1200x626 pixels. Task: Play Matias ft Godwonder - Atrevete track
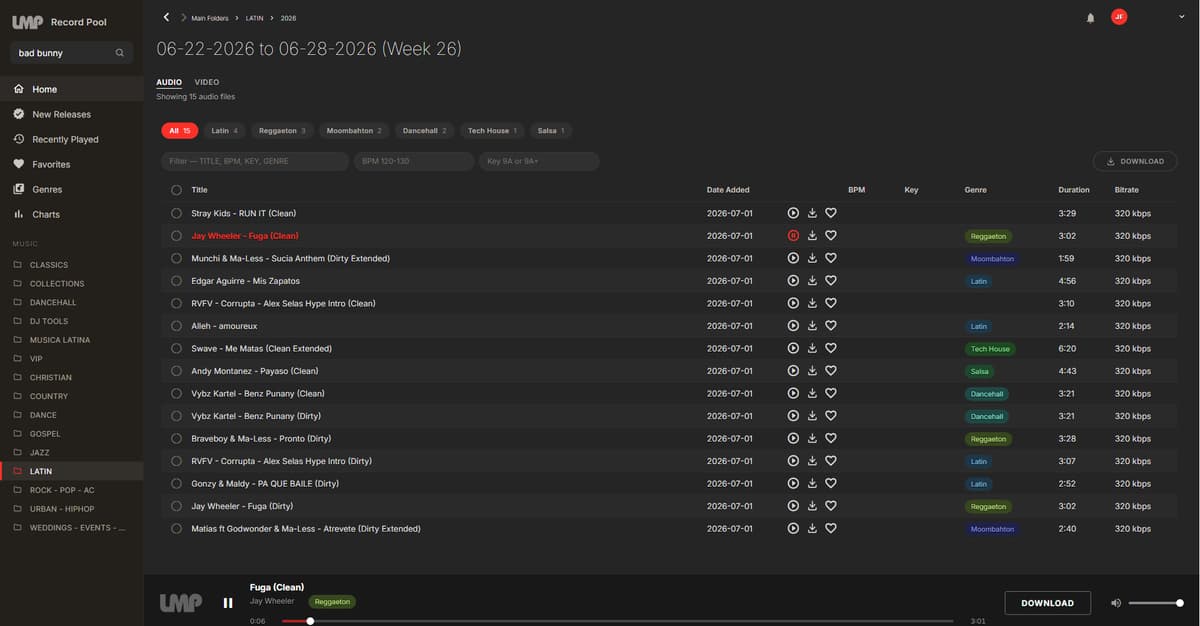pyautogui.click(x=793, y=528)
